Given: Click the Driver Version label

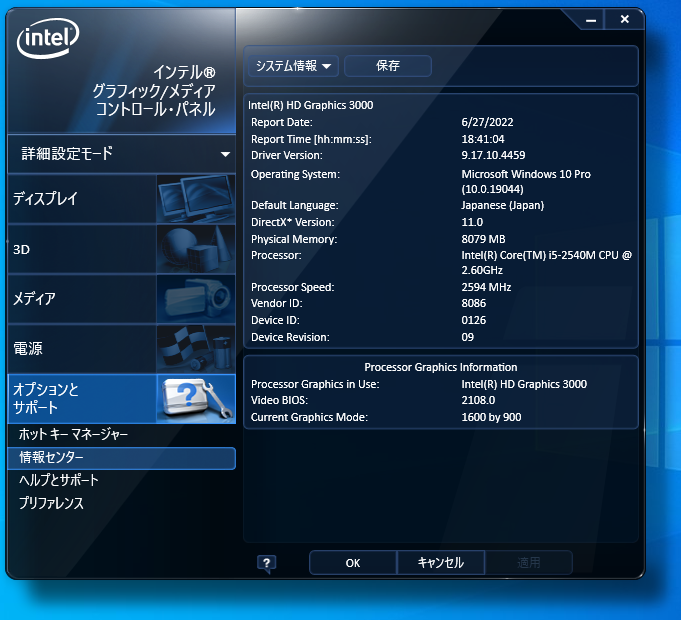Looking at the screenshot, I should tap(287, 155).
